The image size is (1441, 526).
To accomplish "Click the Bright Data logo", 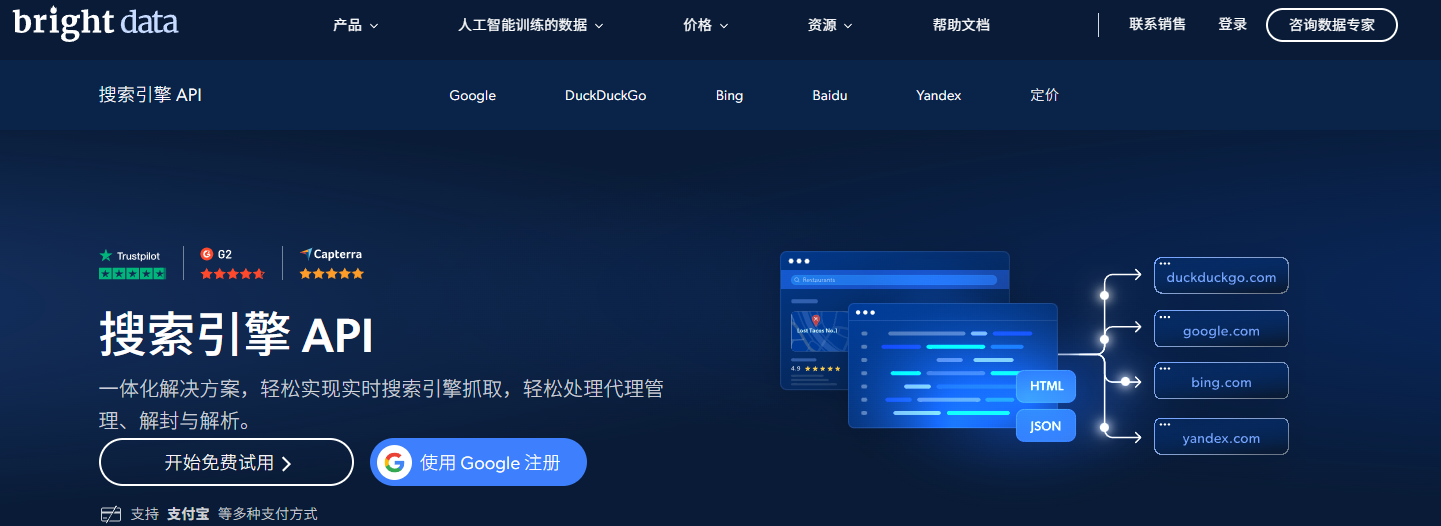I will coord(96,22).
